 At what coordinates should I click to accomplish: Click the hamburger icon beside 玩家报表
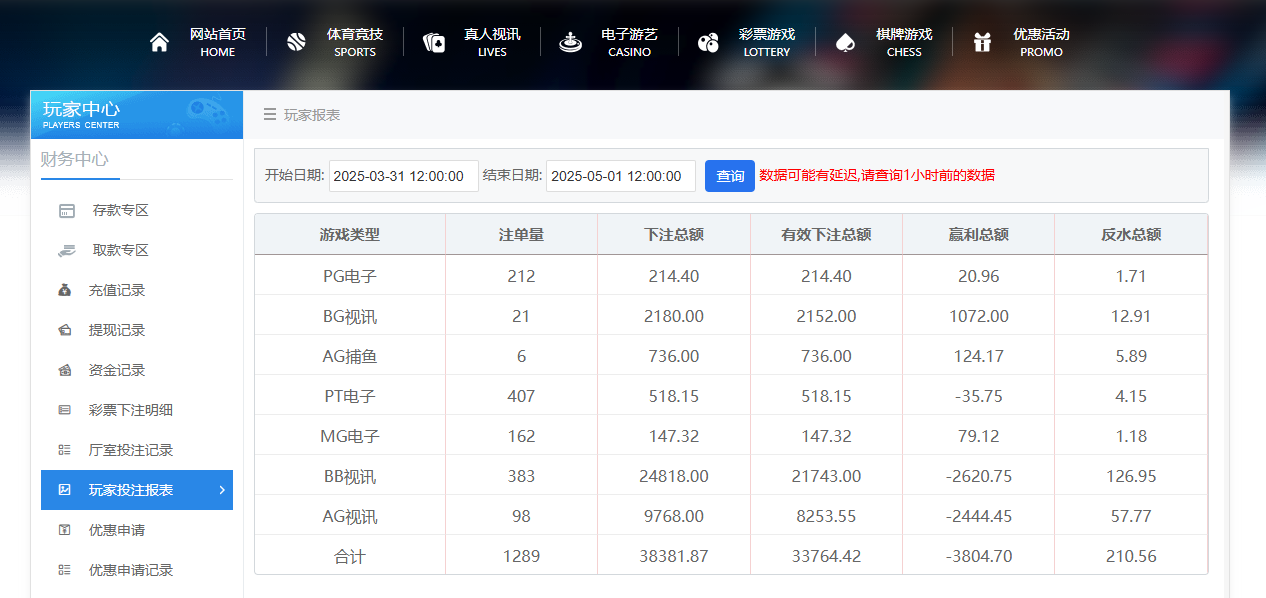[x=268, y=114]
